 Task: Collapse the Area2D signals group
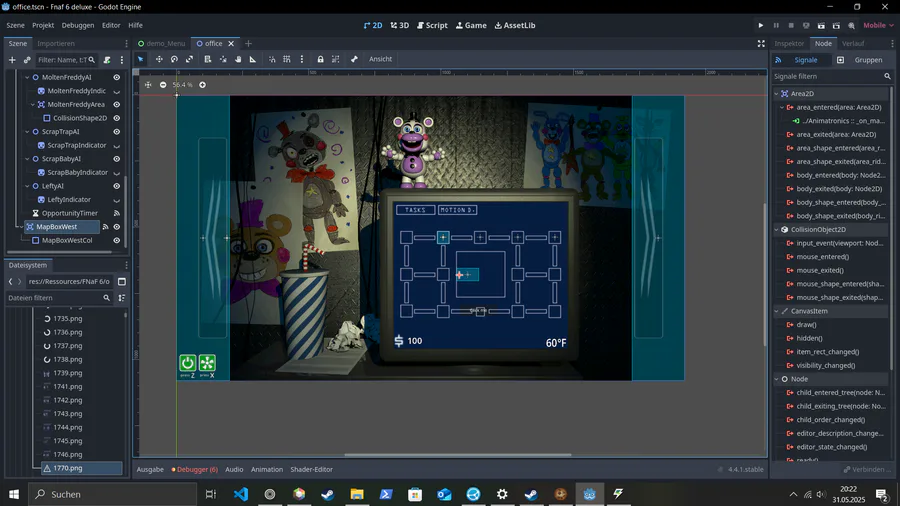coord(776,94)
